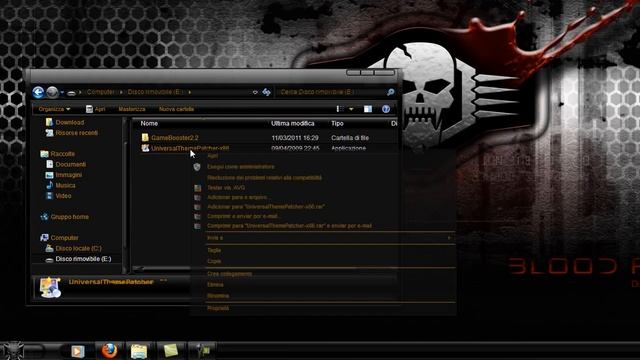This screenshot has height=360, width=640.
Task: Click the GameBooster2.2 folder icon
Action: (x=145, y=138)
